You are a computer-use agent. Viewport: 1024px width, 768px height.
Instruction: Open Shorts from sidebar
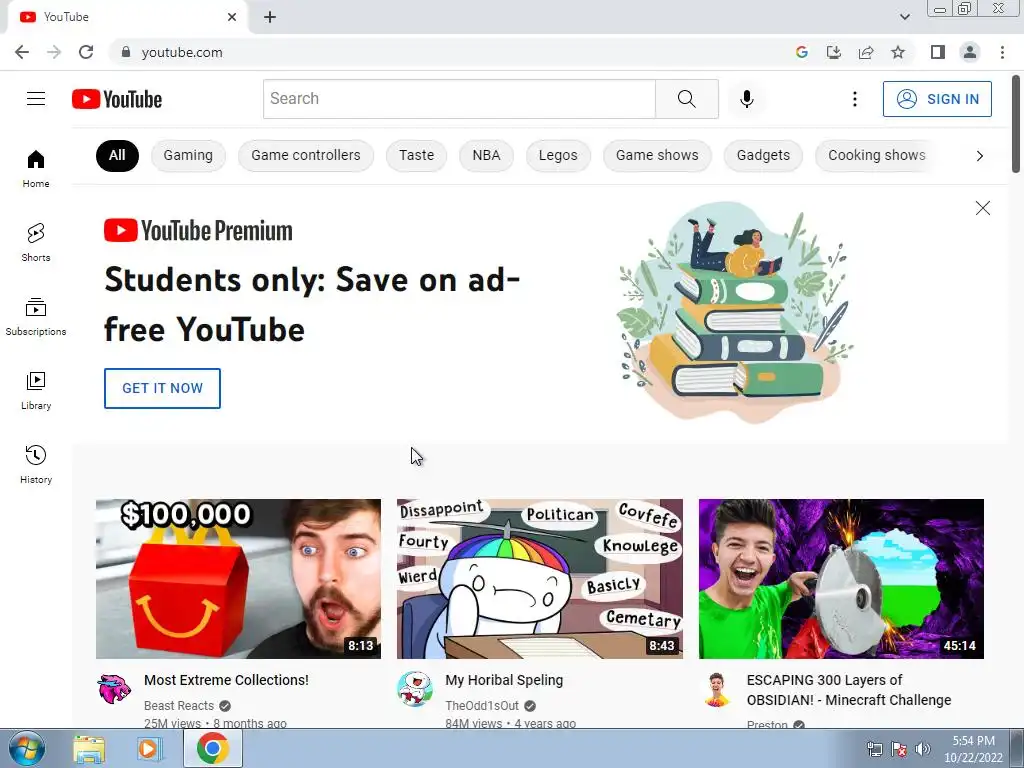[36, 242]
